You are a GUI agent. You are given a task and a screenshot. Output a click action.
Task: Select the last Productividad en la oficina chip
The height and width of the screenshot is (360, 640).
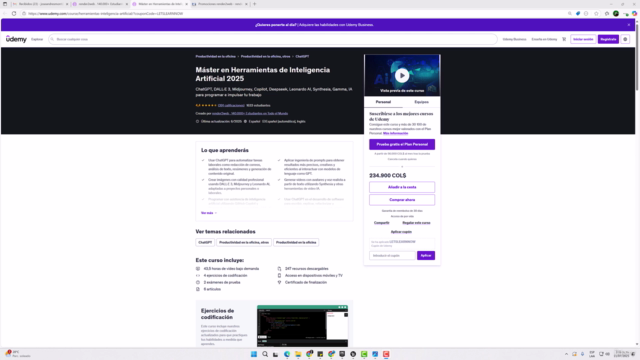tap(296, 242)
